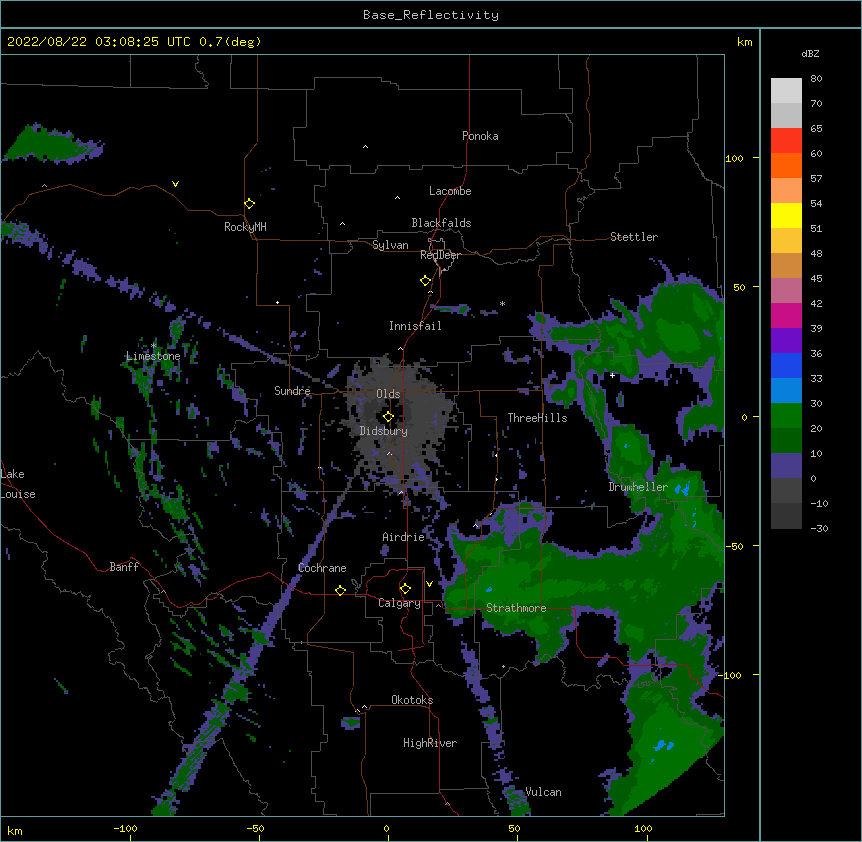Click the Sylvan label
This screenshot has height=842, width=862.
coord(390,245)
